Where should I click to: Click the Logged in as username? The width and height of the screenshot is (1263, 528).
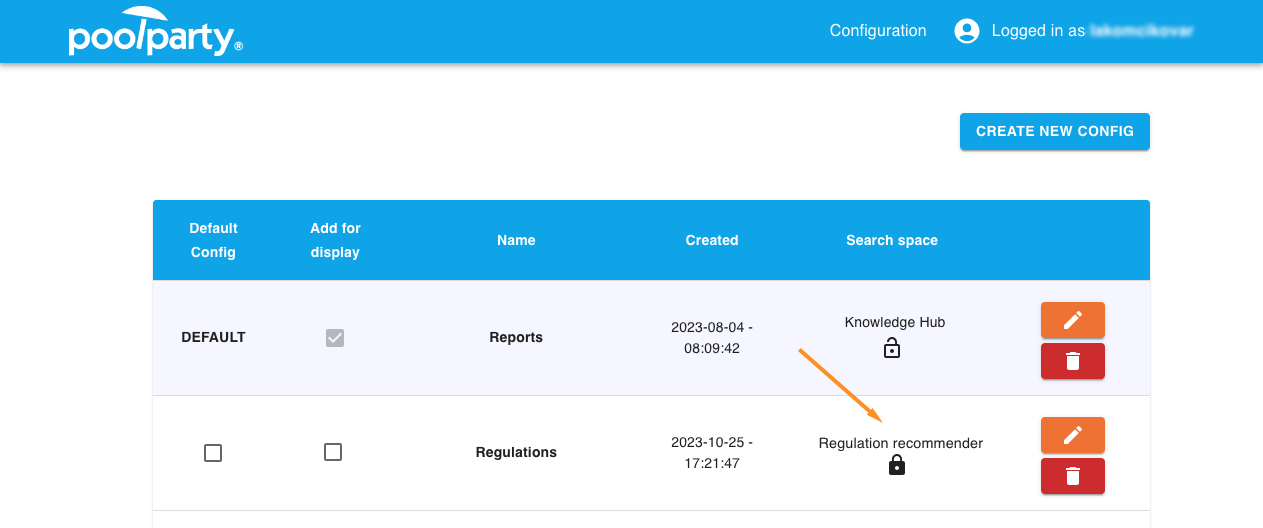pyautogui.click(x=1141, y=31)
